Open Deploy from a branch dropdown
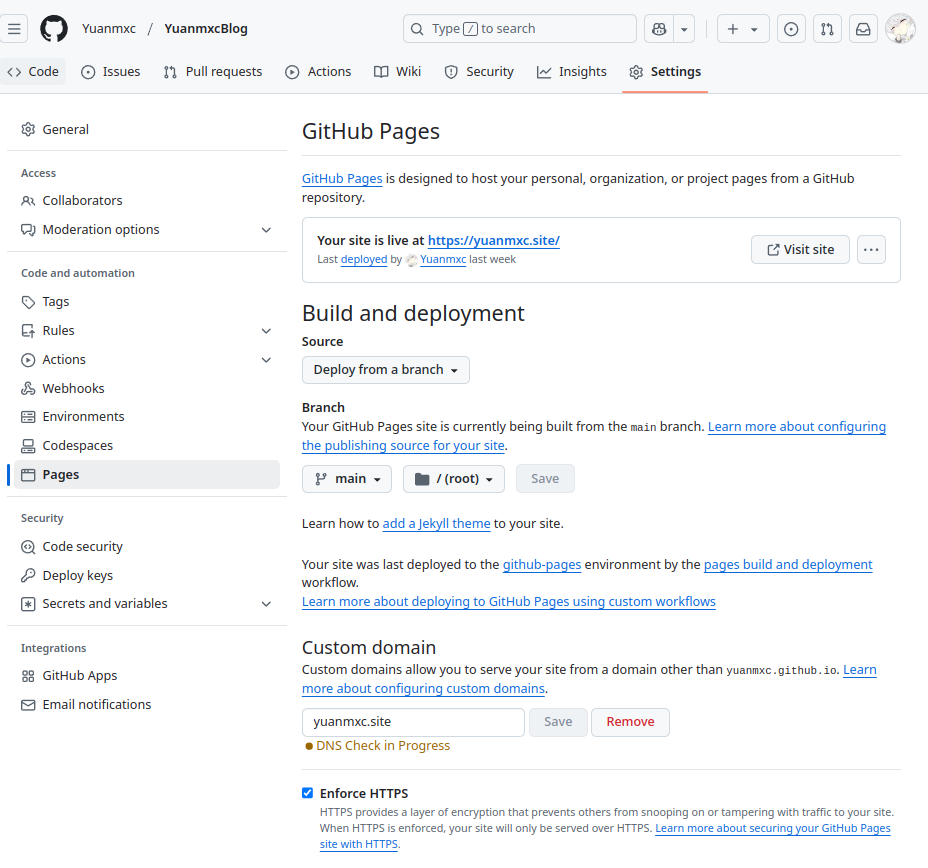928x868 pixels. (386, 370)
